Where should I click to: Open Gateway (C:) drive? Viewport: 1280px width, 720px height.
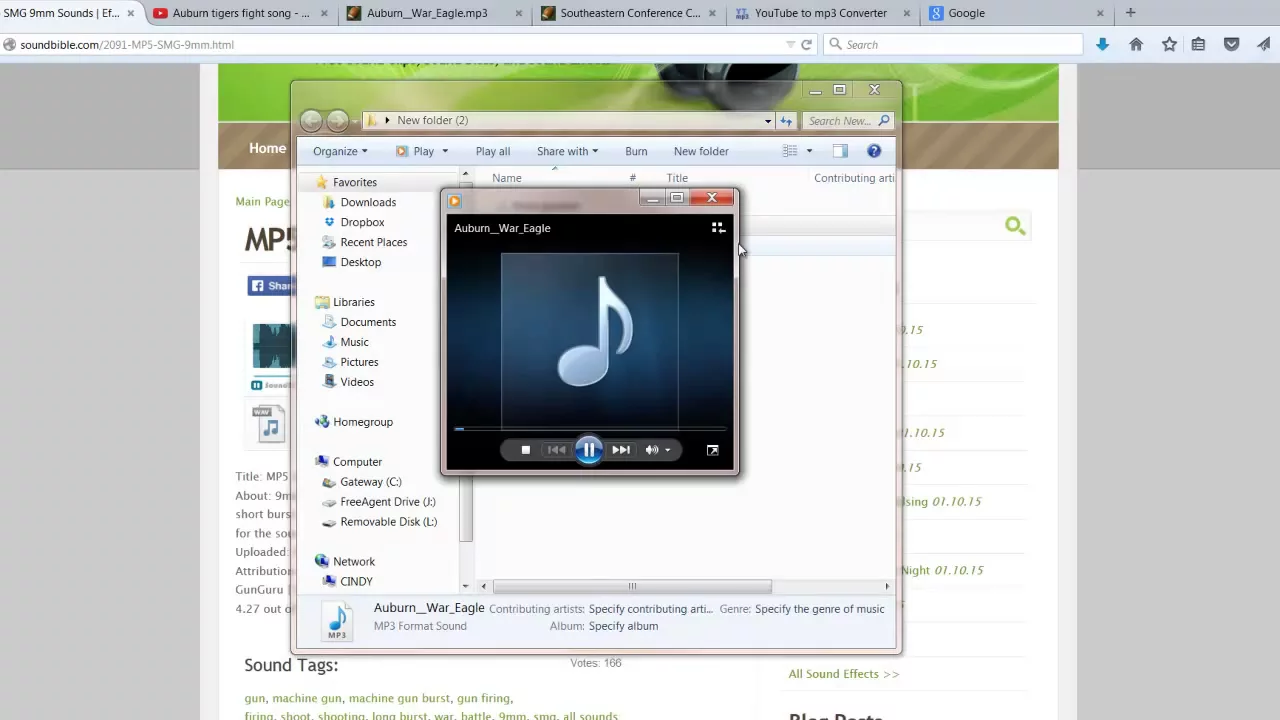point(370,482)
